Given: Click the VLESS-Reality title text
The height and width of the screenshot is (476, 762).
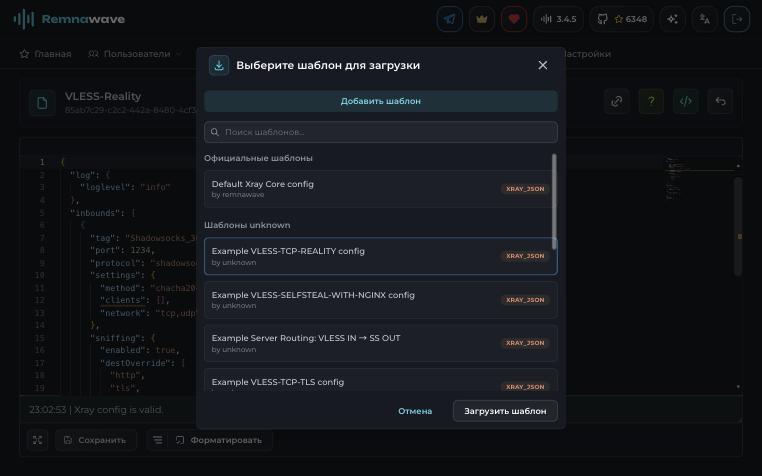Looking at the screenshot, I should pos(103,96).
